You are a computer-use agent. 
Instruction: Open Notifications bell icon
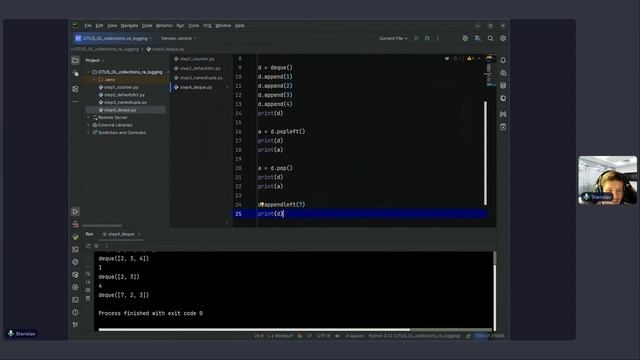coord(503,60)
